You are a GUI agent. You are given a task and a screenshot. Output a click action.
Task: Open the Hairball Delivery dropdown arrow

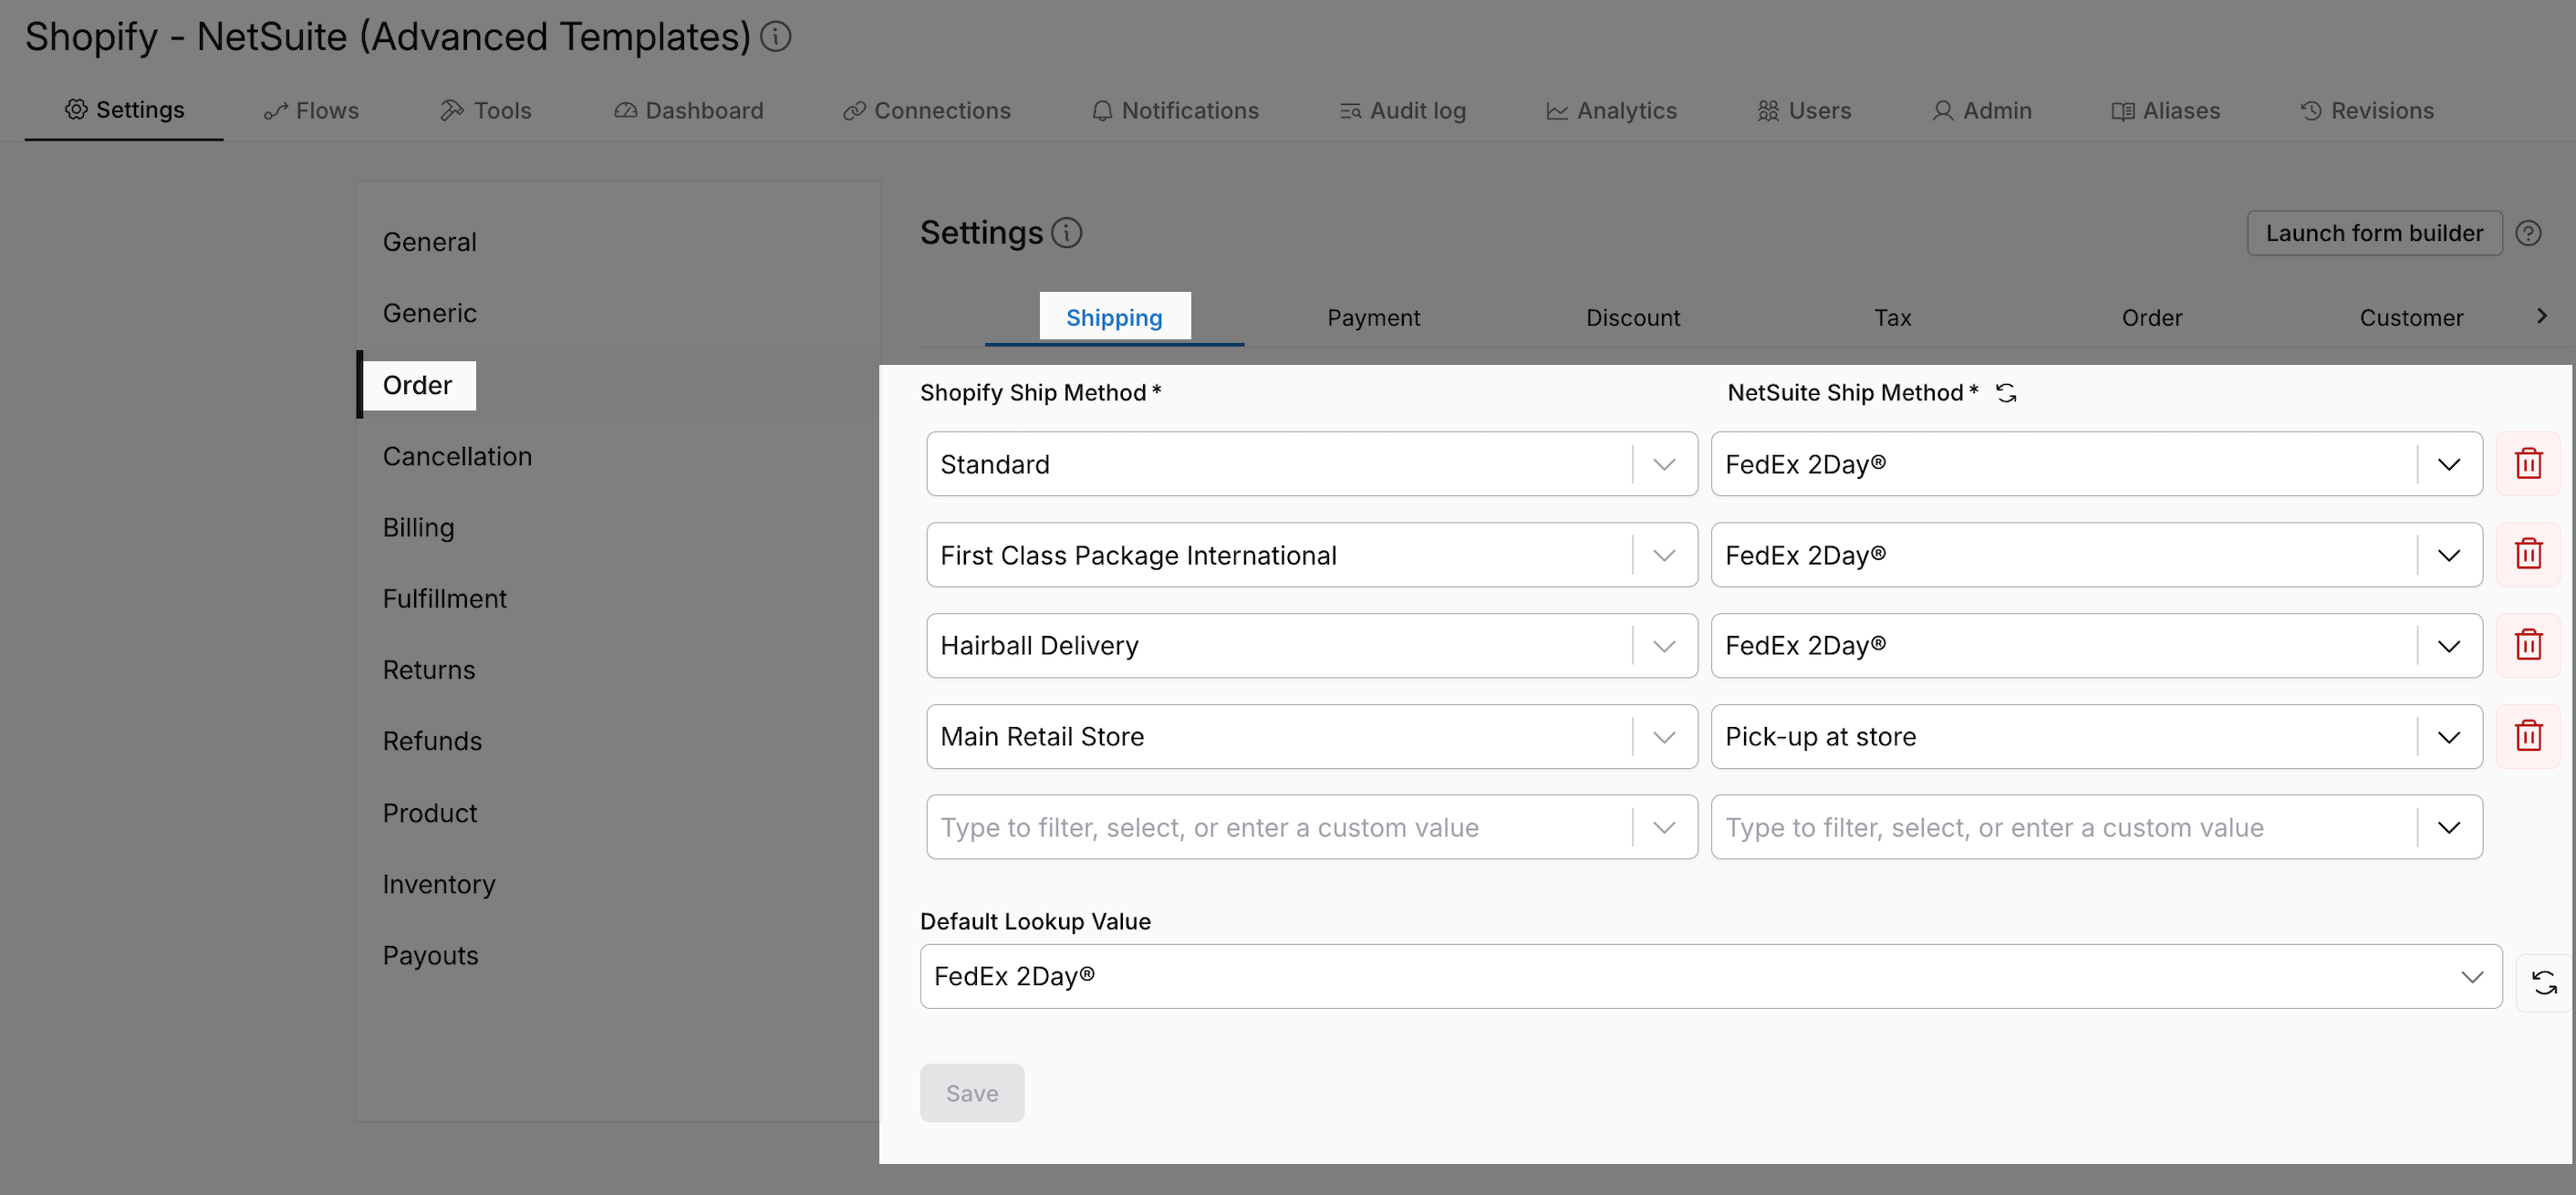1664,646
